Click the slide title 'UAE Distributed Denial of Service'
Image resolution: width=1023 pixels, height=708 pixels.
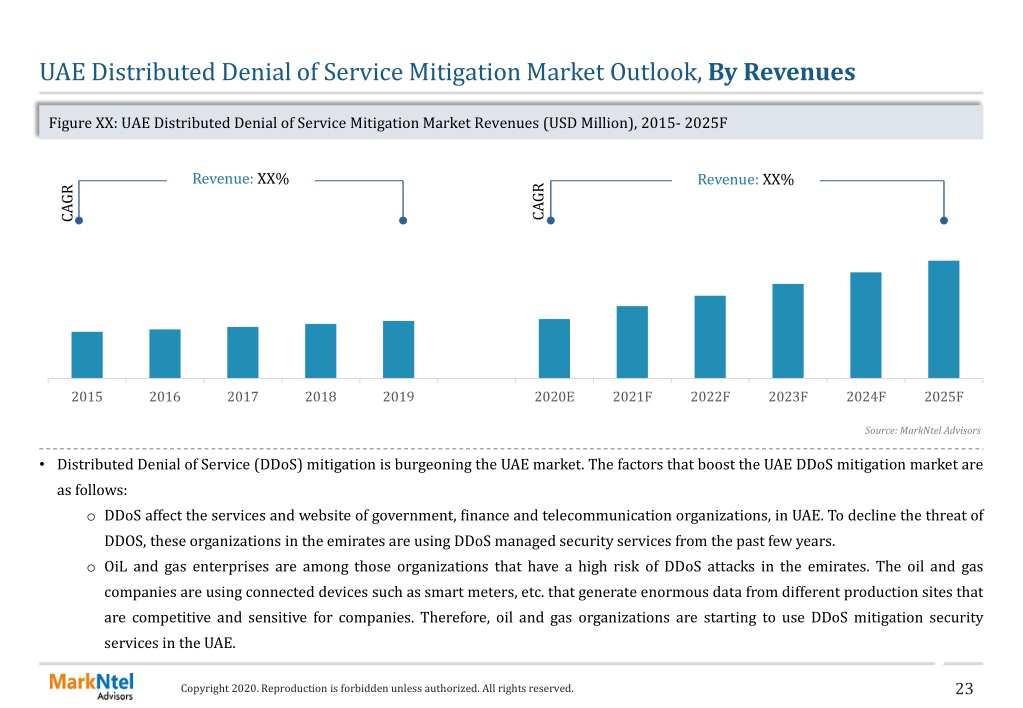[448, 72]
